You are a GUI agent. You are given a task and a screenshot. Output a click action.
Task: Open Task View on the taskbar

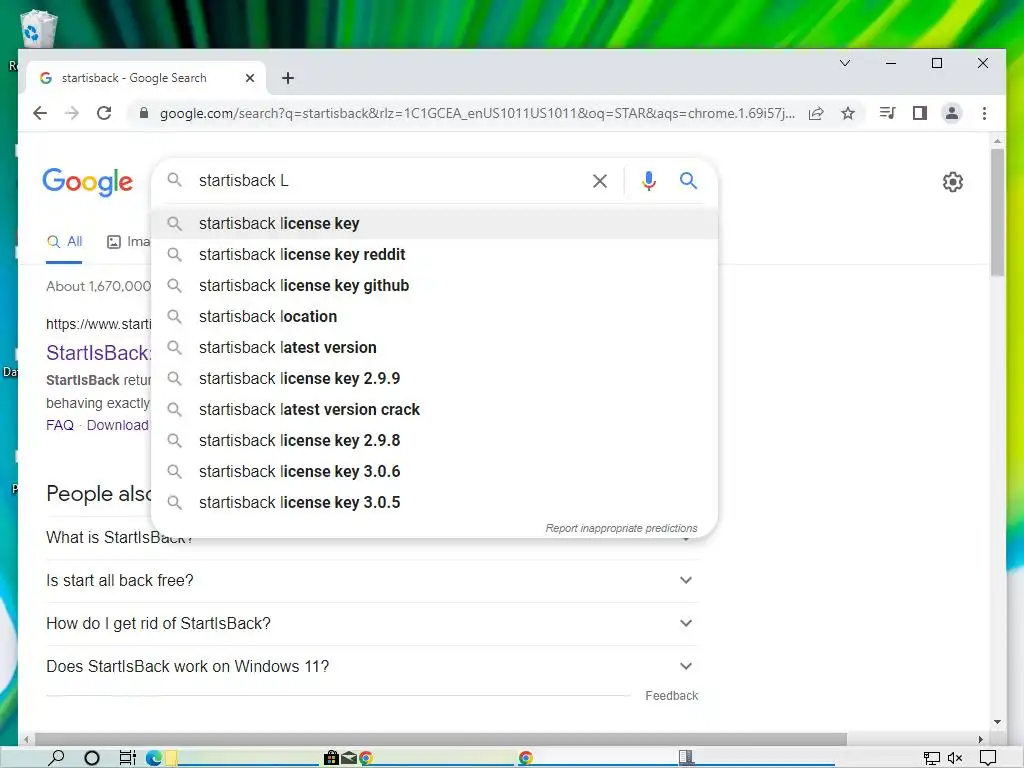tap(127, 758)
